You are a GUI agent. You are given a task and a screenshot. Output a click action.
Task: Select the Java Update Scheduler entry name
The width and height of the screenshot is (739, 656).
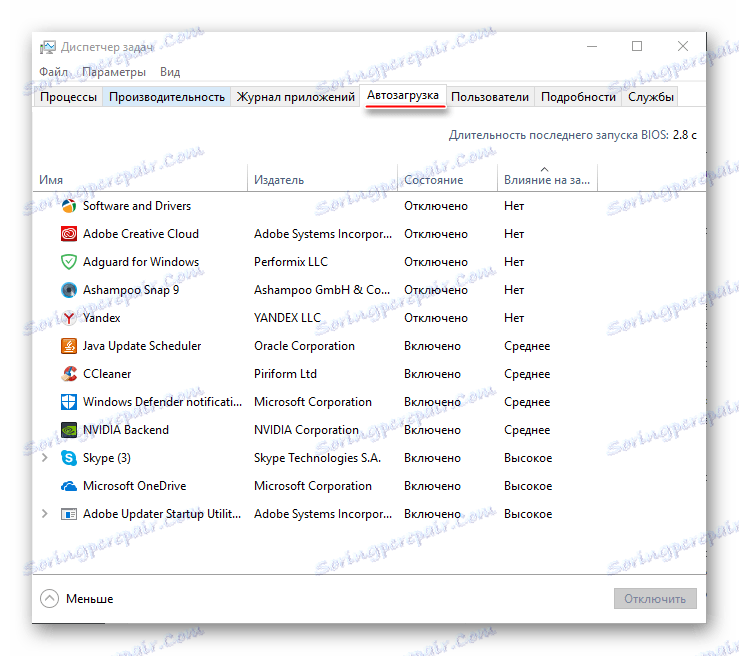142,346
